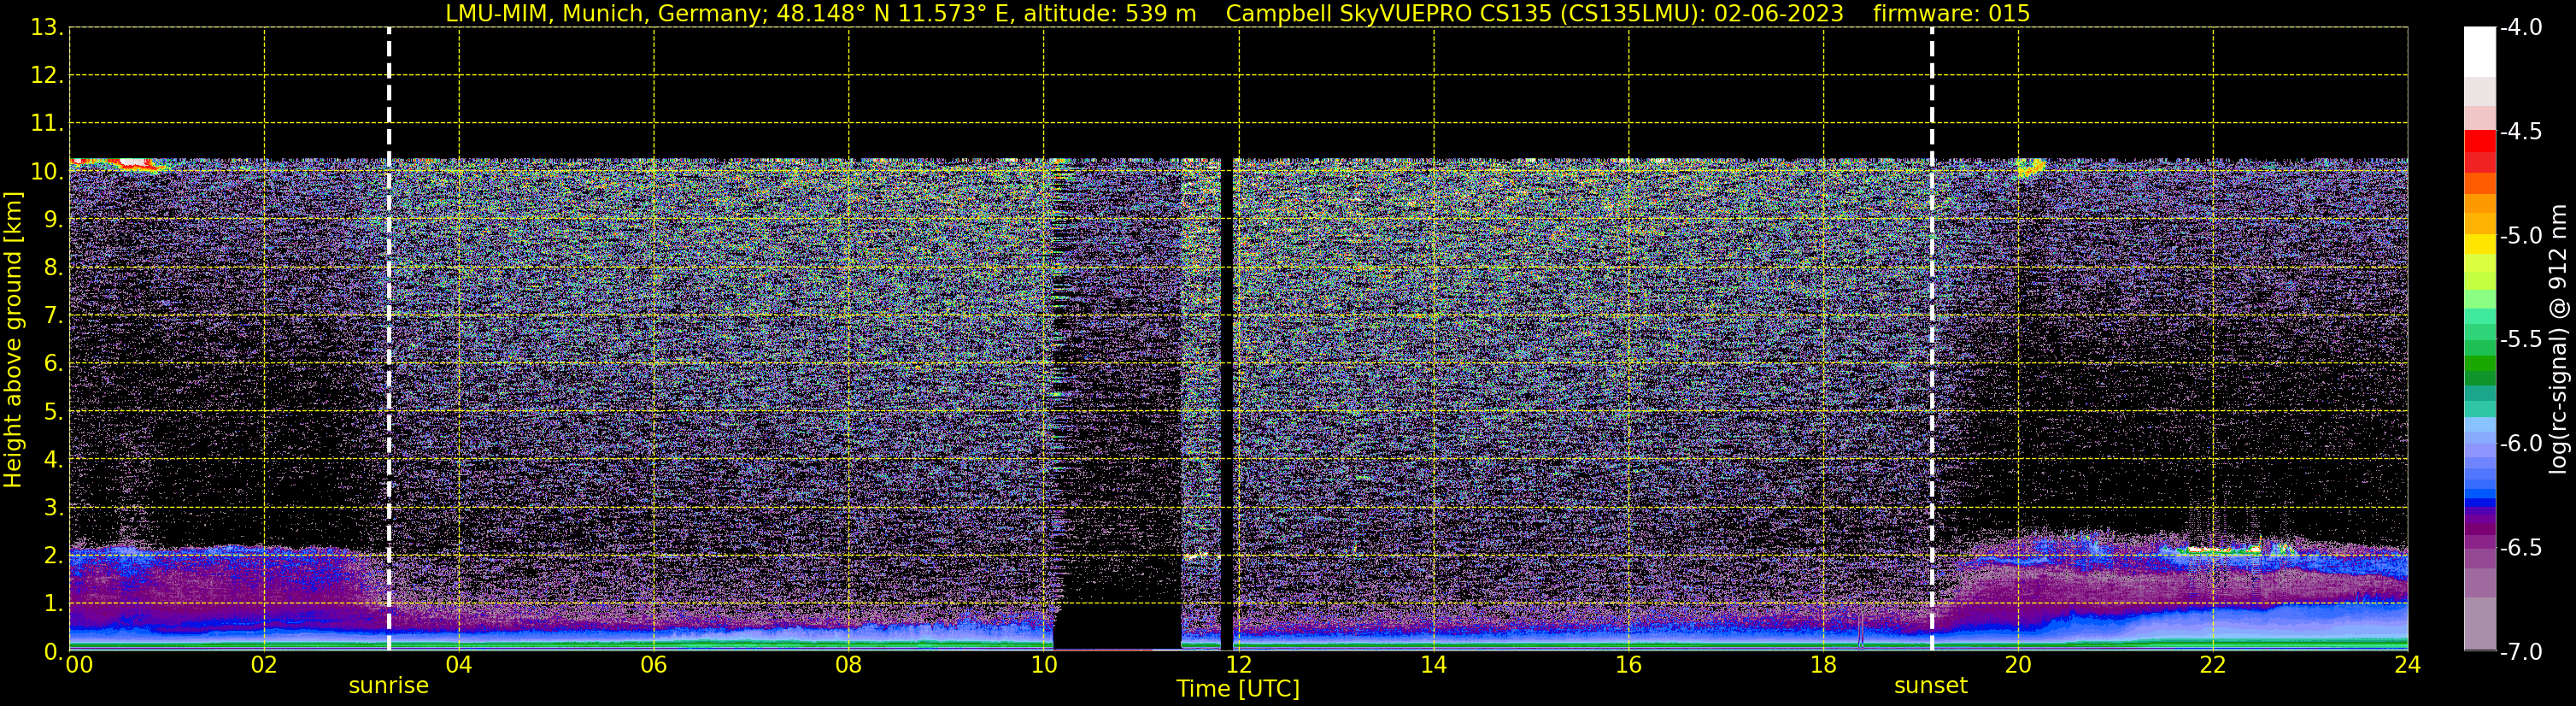Screen dimensions: 2576x706
Task: Select the 'sunset' label below the time axis
Action: 1931,686
